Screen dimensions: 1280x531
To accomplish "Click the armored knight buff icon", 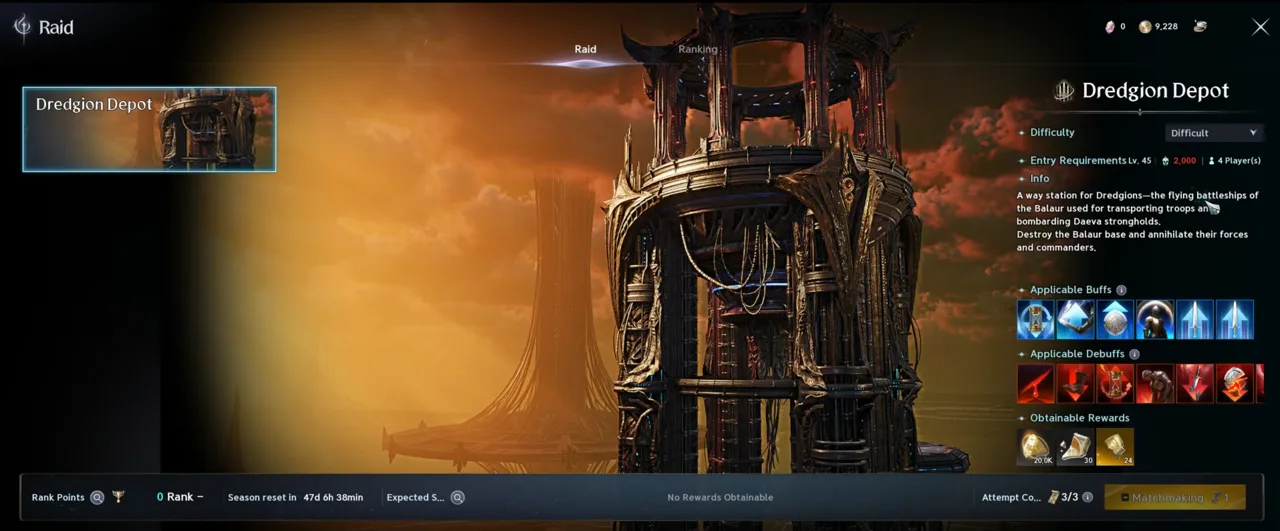I will 1155,320.
